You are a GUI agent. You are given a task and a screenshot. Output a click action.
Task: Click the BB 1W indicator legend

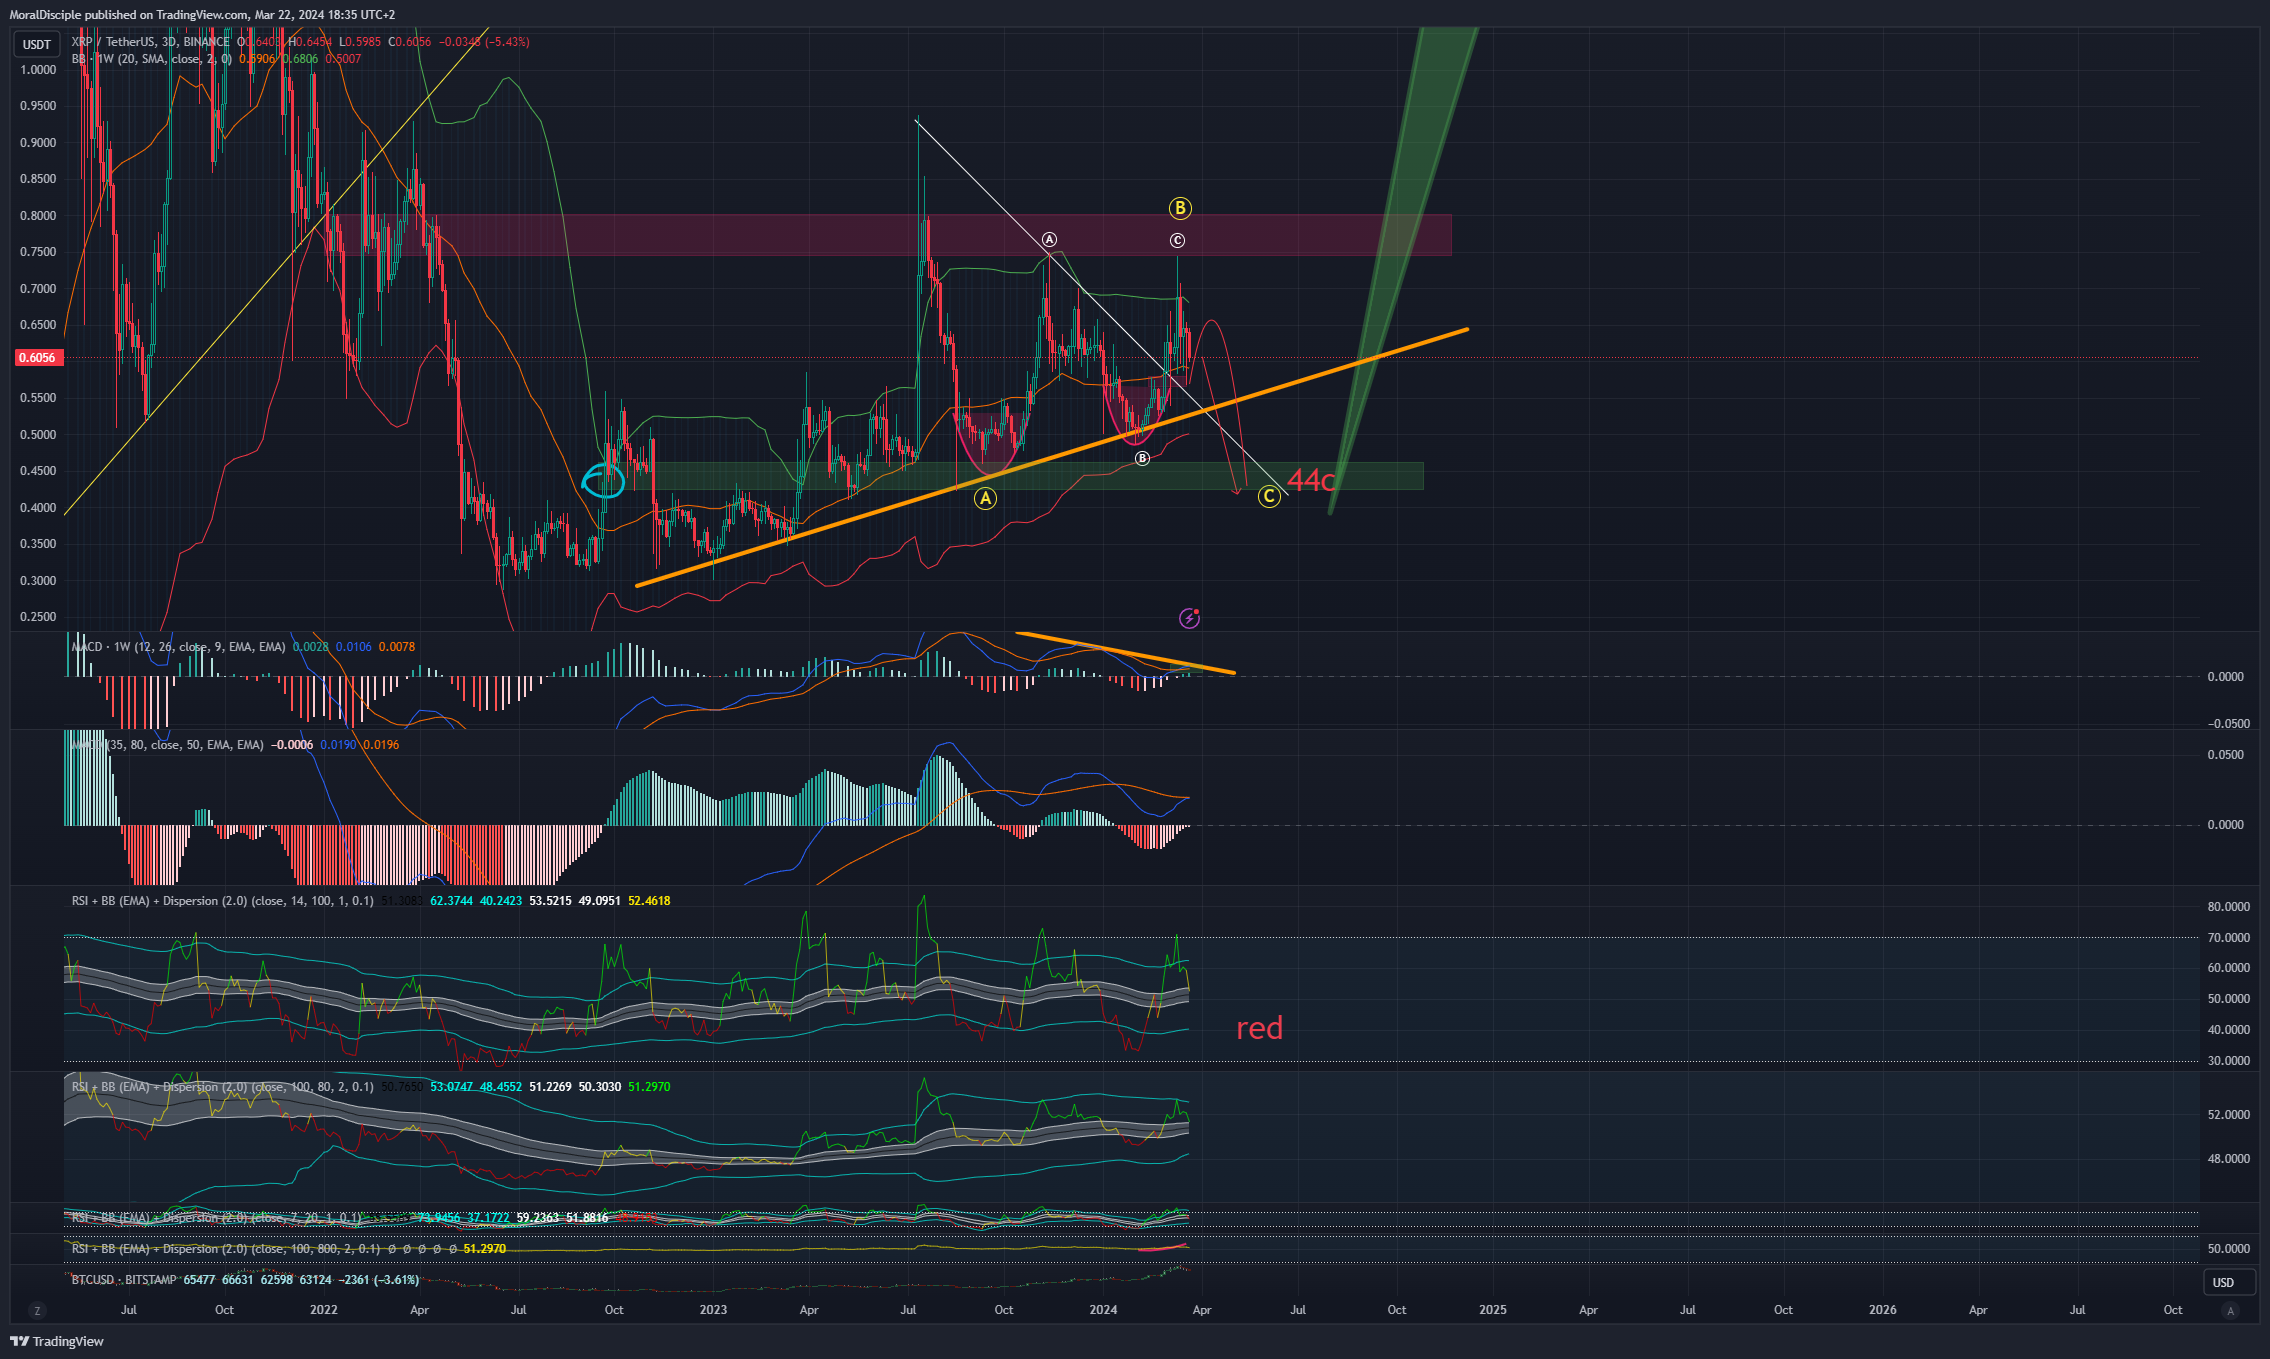[151, 59]
